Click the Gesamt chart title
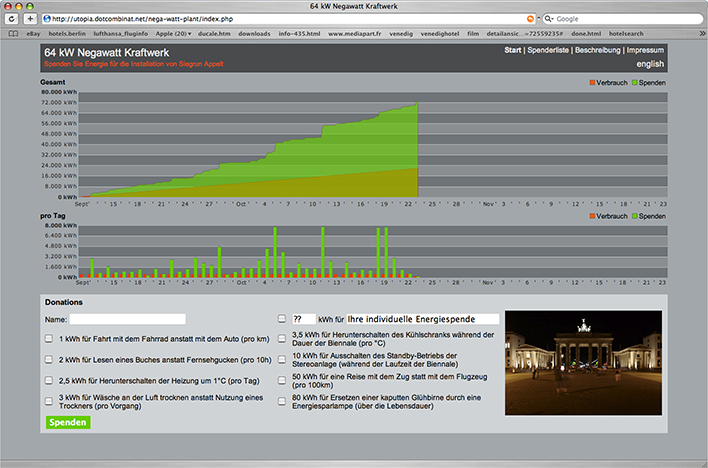Viewport: 708px width, 468px height. click(52, 82)
